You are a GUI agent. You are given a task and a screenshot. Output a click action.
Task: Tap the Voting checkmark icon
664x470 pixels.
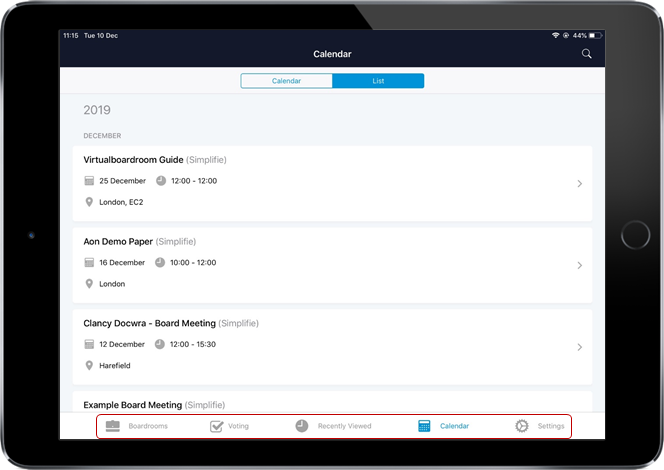(217, 426)
